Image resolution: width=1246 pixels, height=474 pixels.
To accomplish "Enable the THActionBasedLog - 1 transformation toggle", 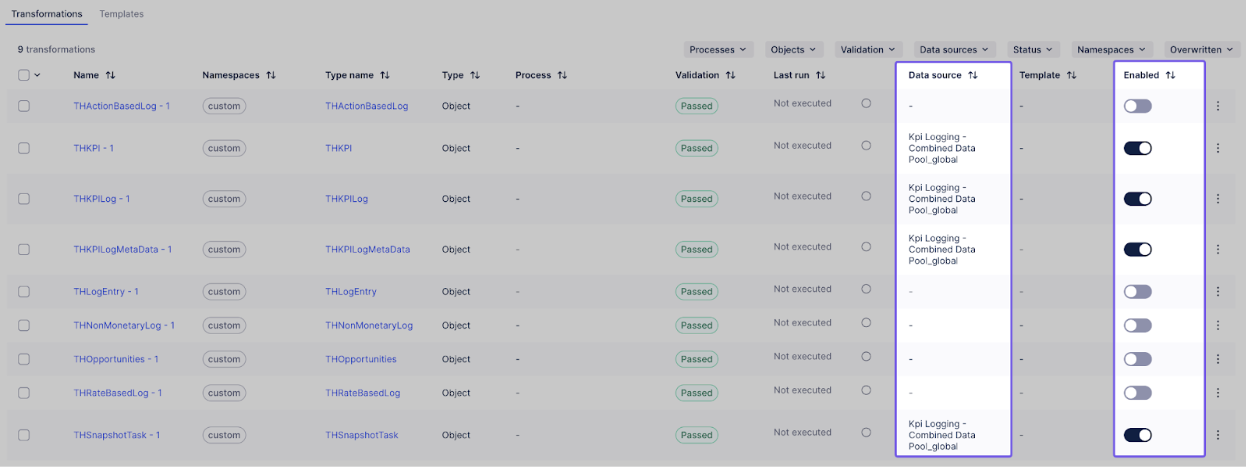I will click(x=1137, y=106).
